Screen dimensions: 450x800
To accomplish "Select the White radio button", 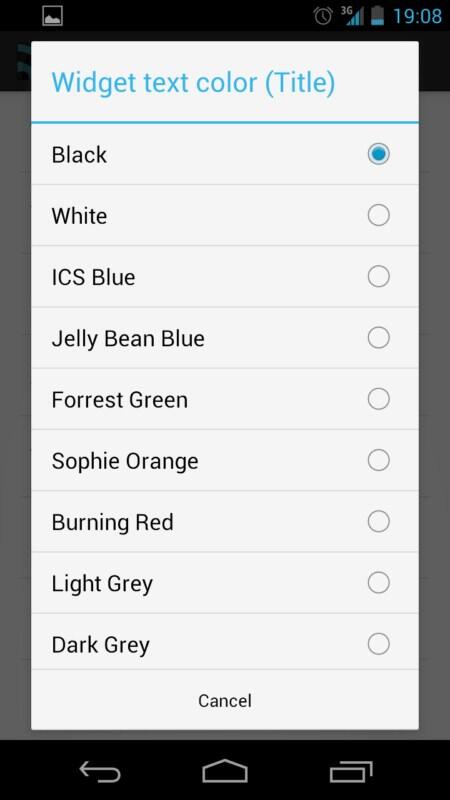I will [379, 215].
